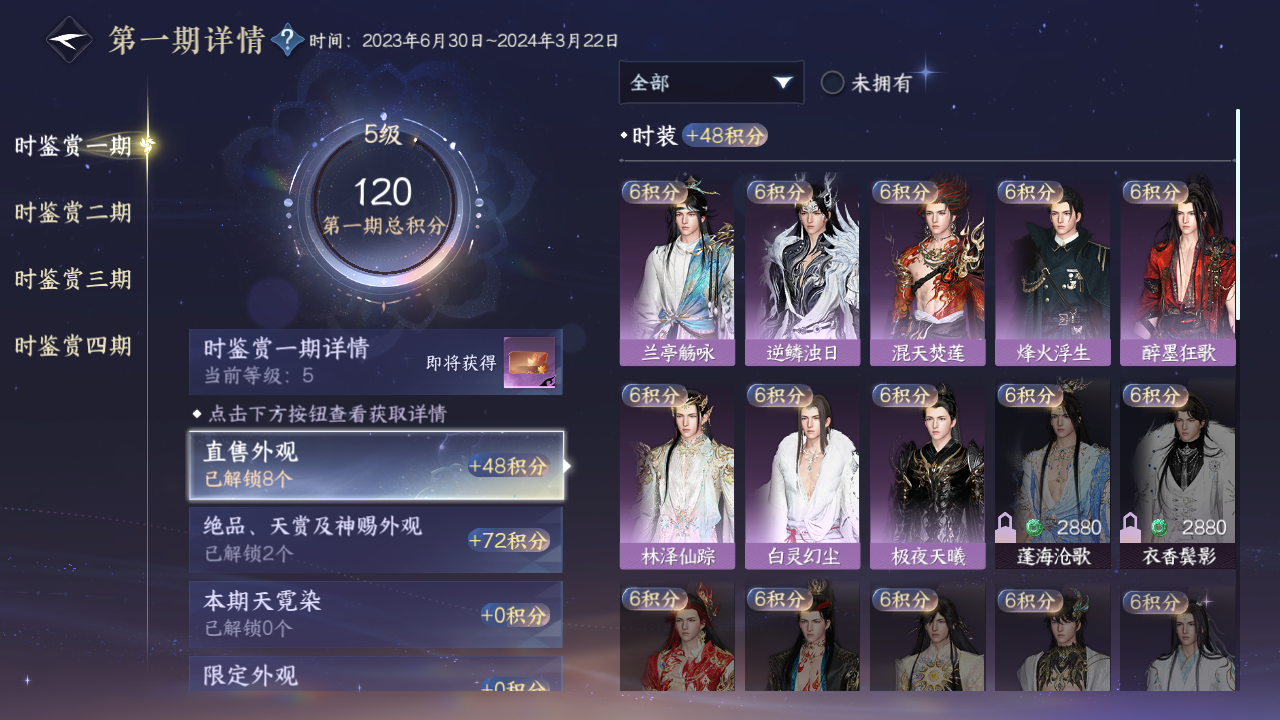Viewport: 1280px width, 720px height.
Task: Select the 兰亭觞咏 costume thumbnail
Action: (x=677, y=273)
